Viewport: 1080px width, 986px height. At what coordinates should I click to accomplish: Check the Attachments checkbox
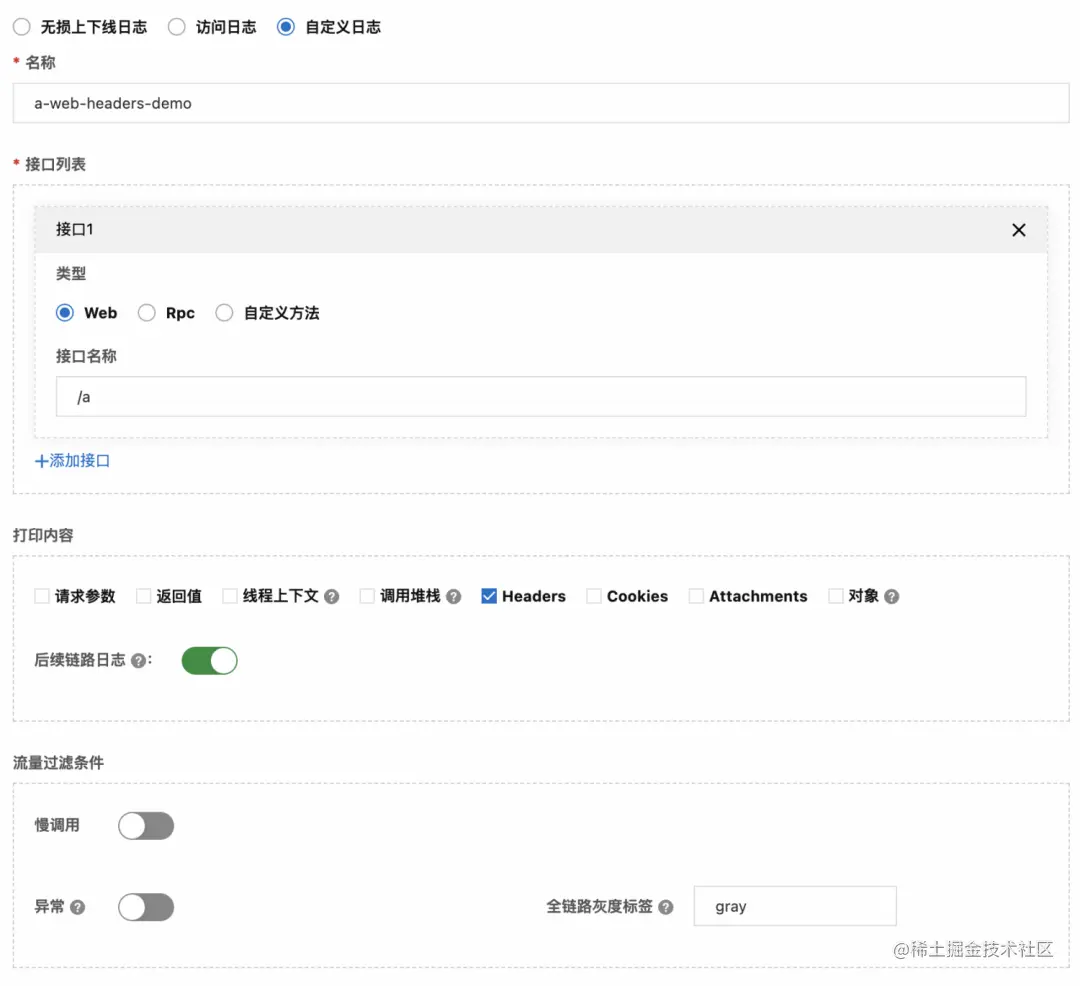[696, 596]
